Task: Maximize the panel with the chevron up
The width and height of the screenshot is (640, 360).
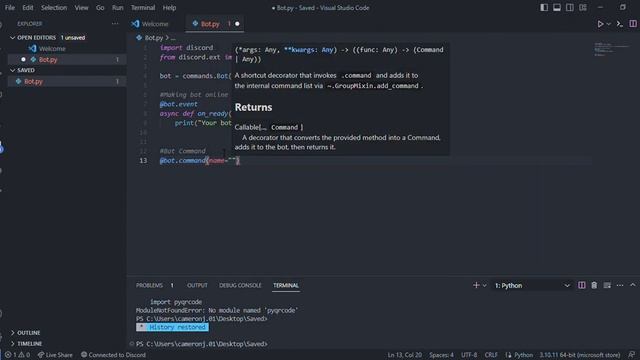Action: click(633, 285)
